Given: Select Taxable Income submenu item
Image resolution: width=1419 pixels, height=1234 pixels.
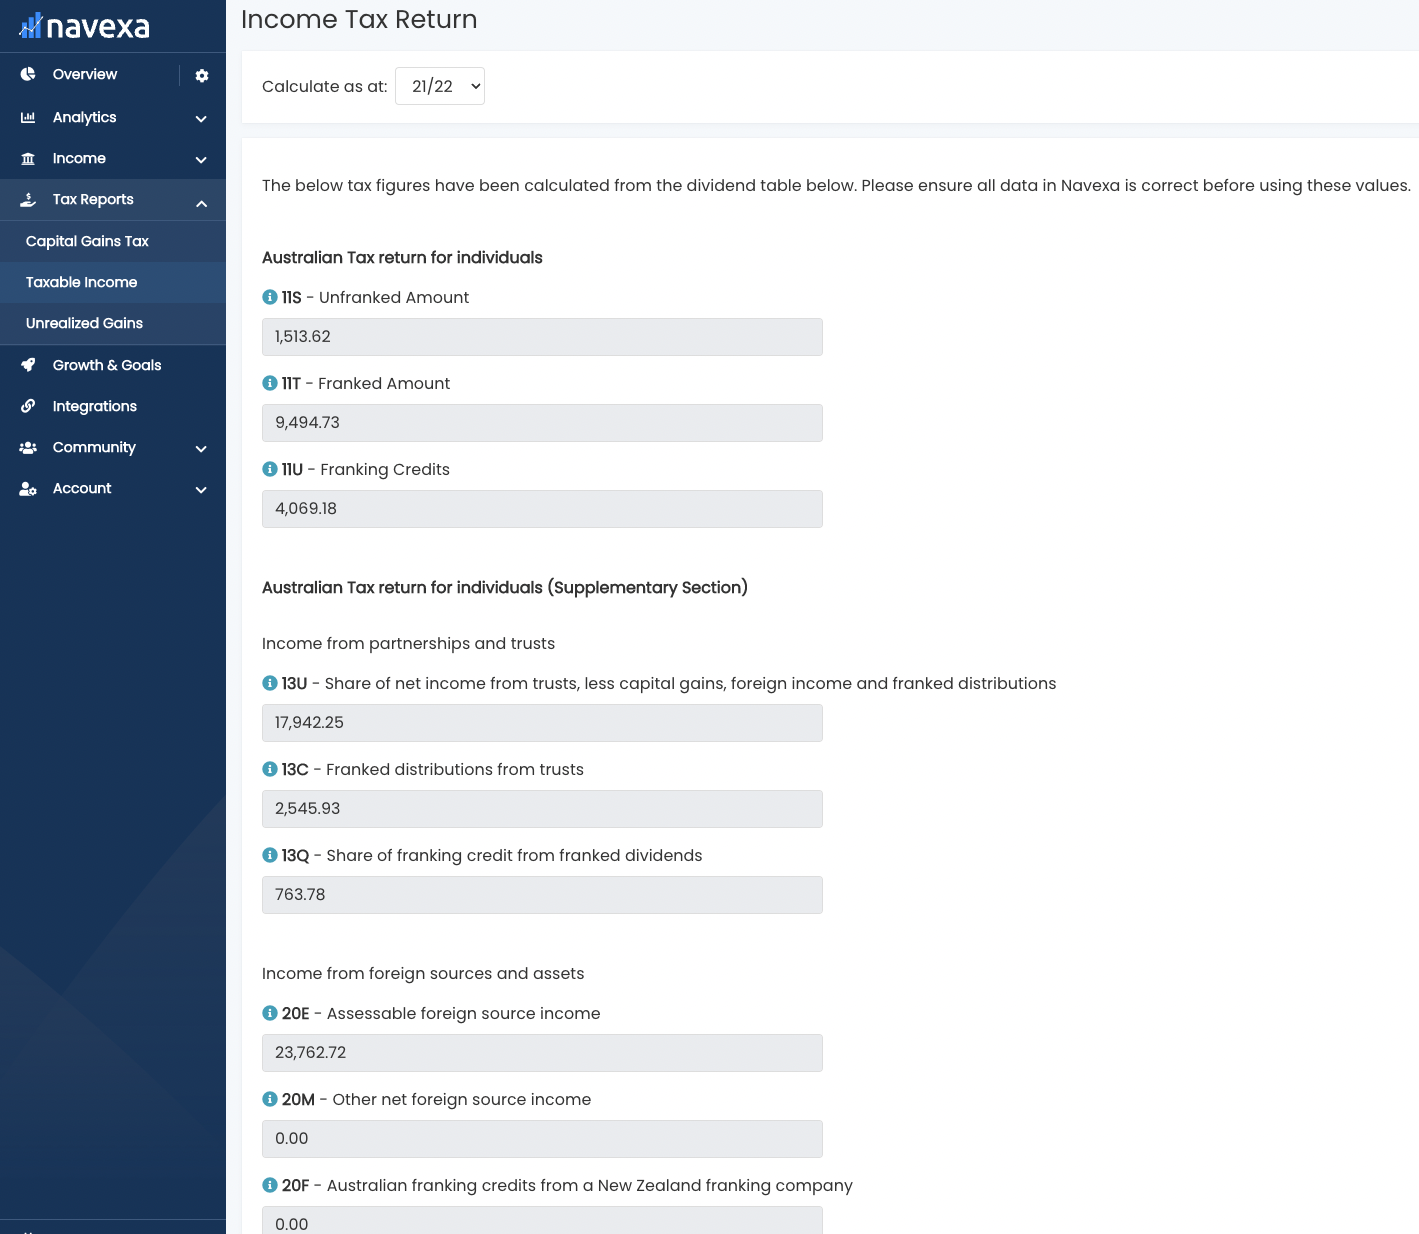Looking at the screenshot, I should coord(82,282).
